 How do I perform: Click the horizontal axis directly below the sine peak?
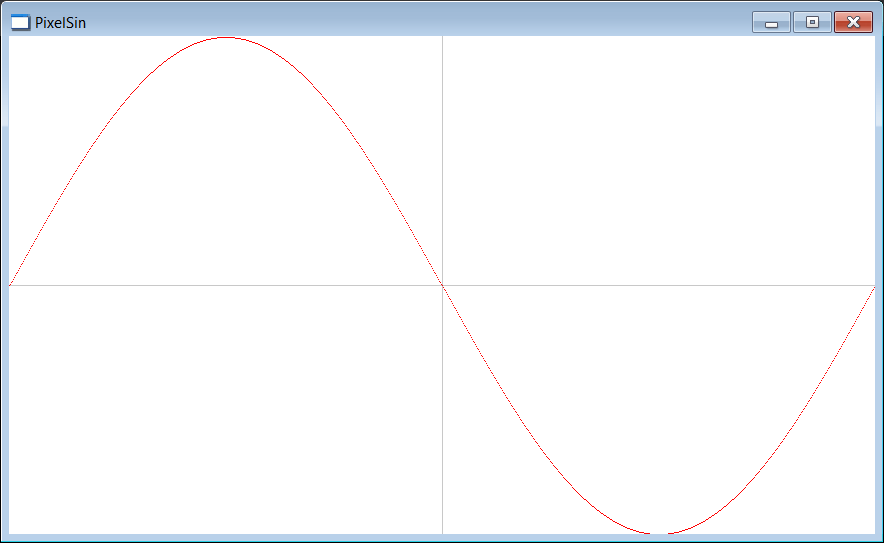226,285
